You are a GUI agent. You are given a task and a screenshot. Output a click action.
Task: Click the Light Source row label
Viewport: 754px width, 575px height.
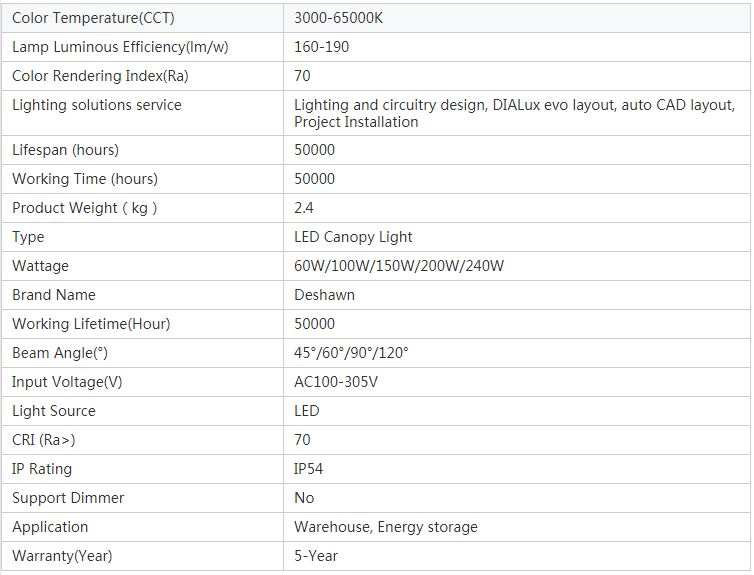tap(54, 411)
